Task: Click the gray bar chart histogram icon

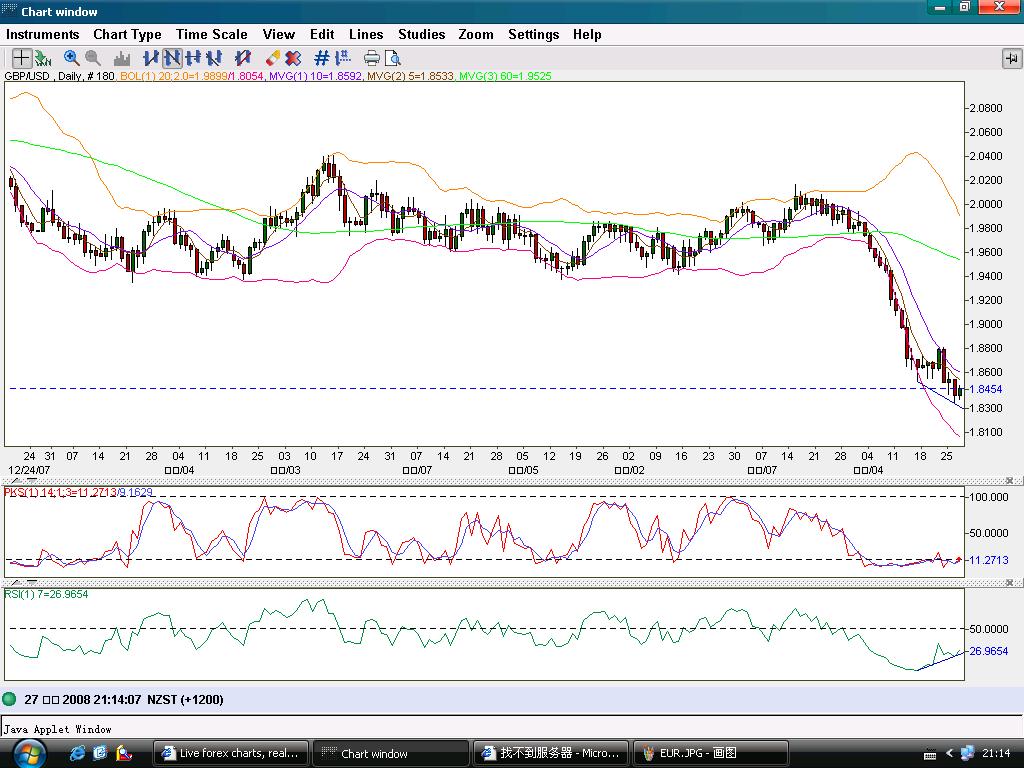Action: click(121, 59)
